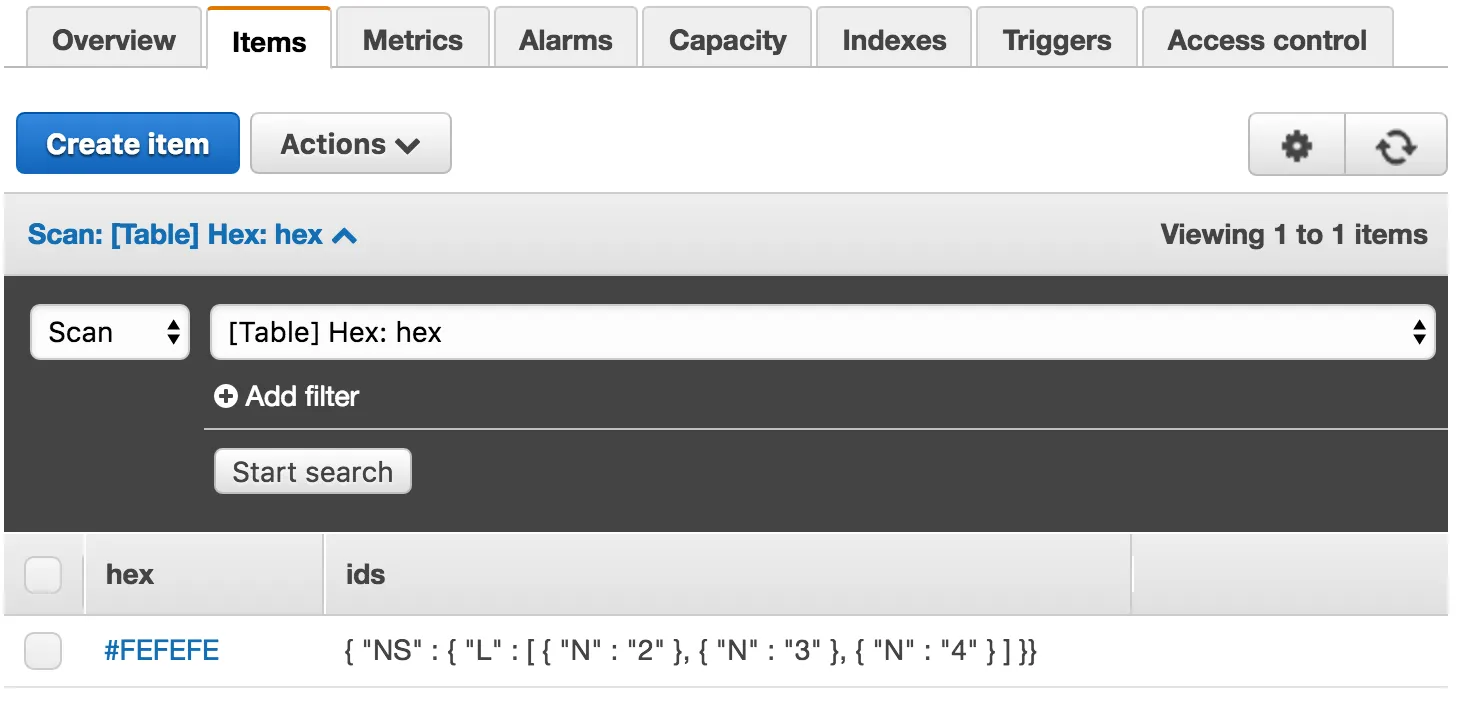View the Triggers tab
Screen dimensions: 1460x720
1056,40
